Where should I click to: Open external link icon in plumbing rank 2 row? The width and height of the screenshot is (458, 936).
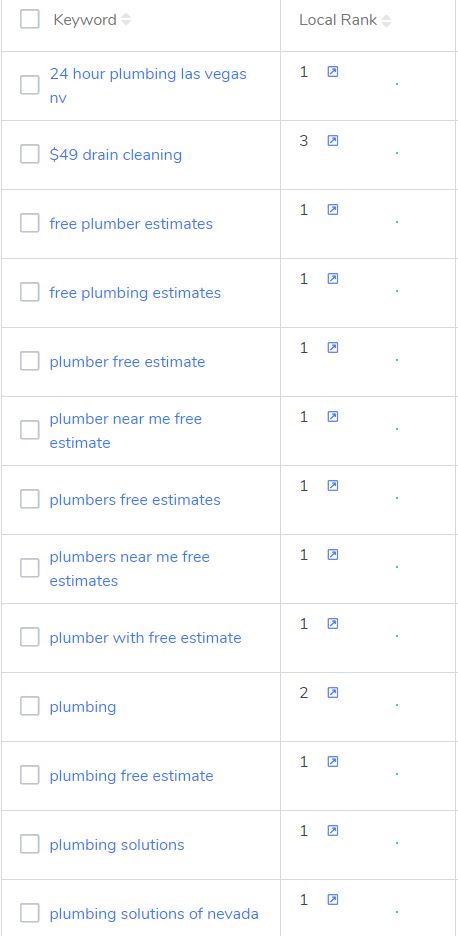333,692
